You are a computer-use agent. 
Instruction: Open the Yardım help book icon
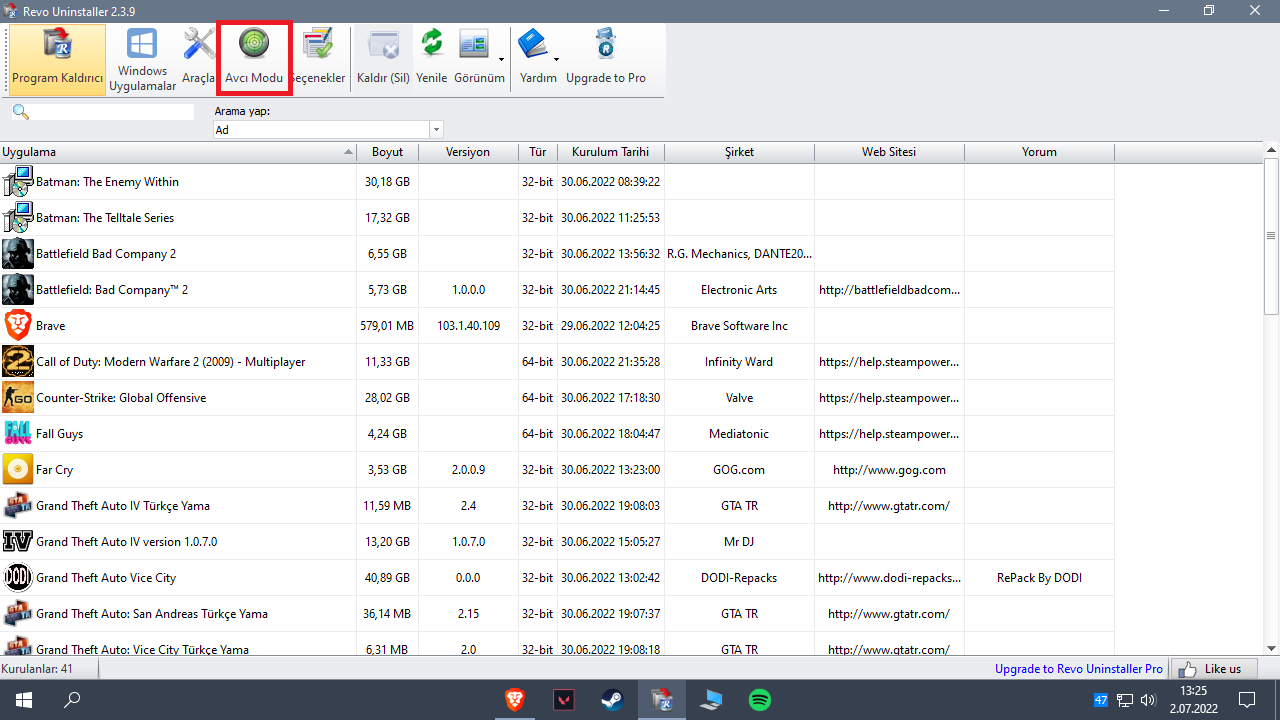533,45
